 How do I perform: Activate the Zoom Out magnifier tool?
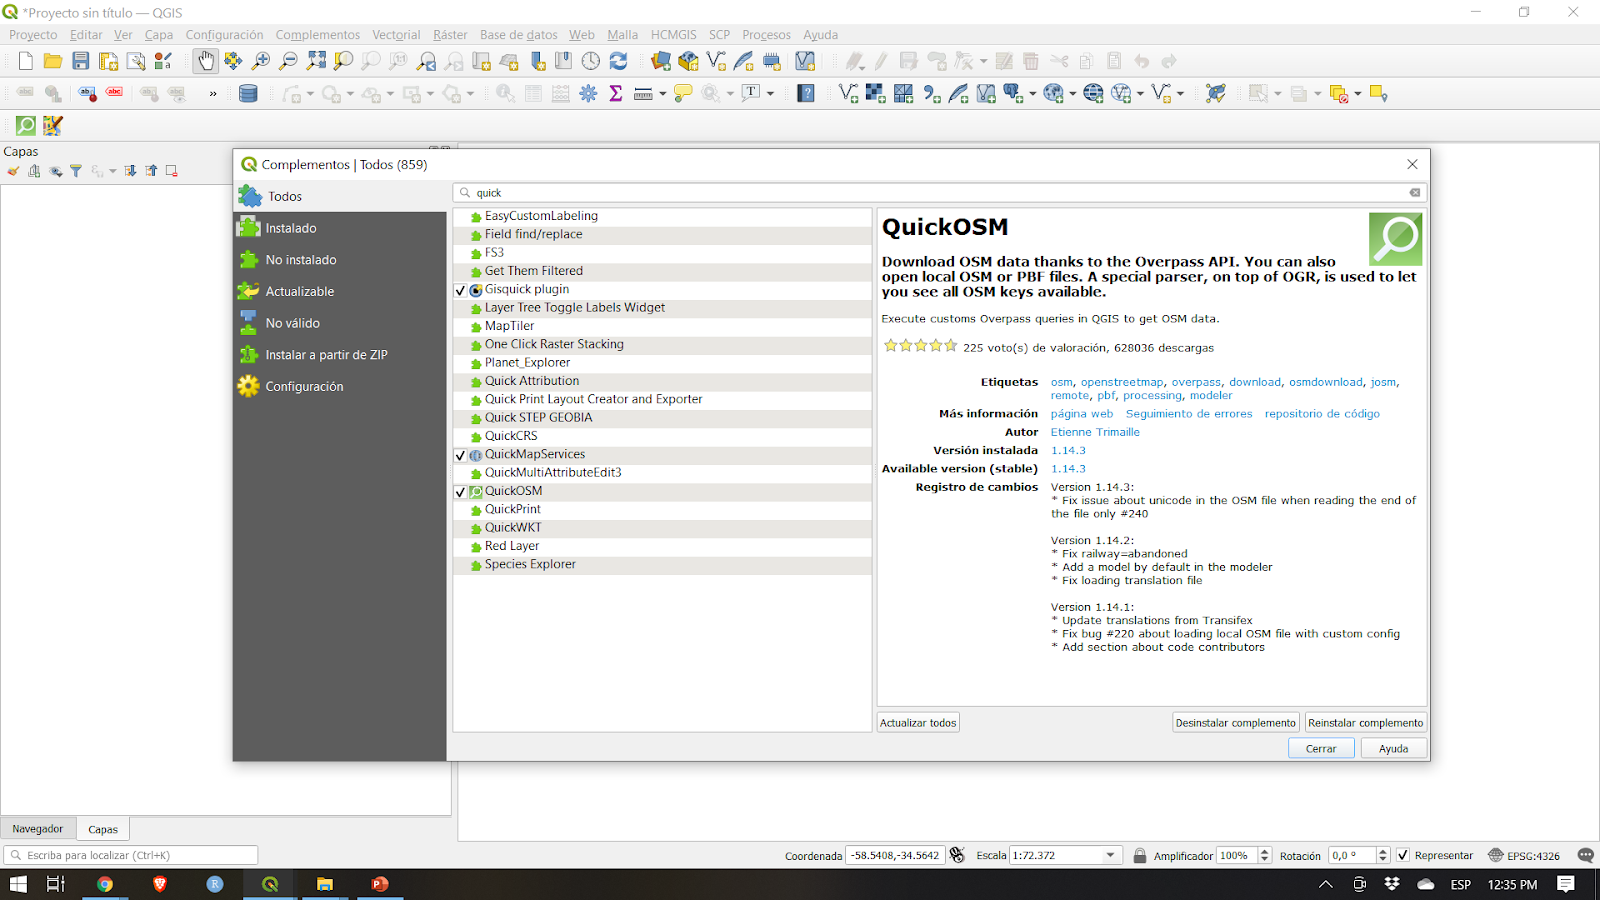pyautogui.click(x=288, y=61)
